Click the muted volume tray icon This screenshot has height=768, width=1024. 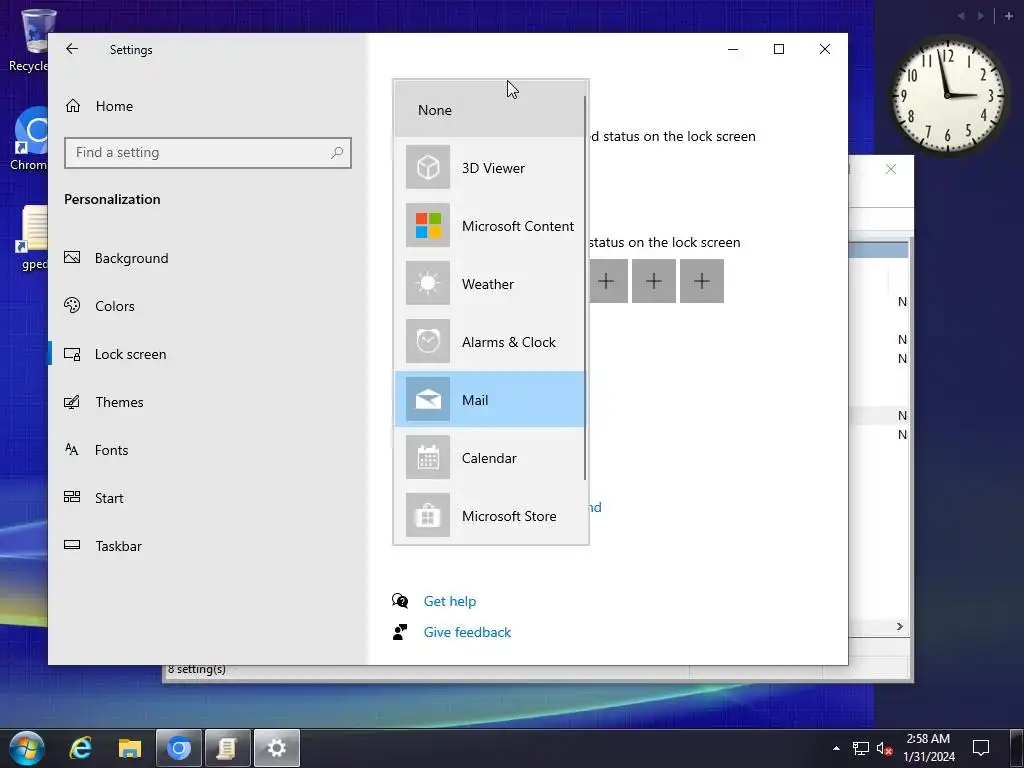coord(884,748)
